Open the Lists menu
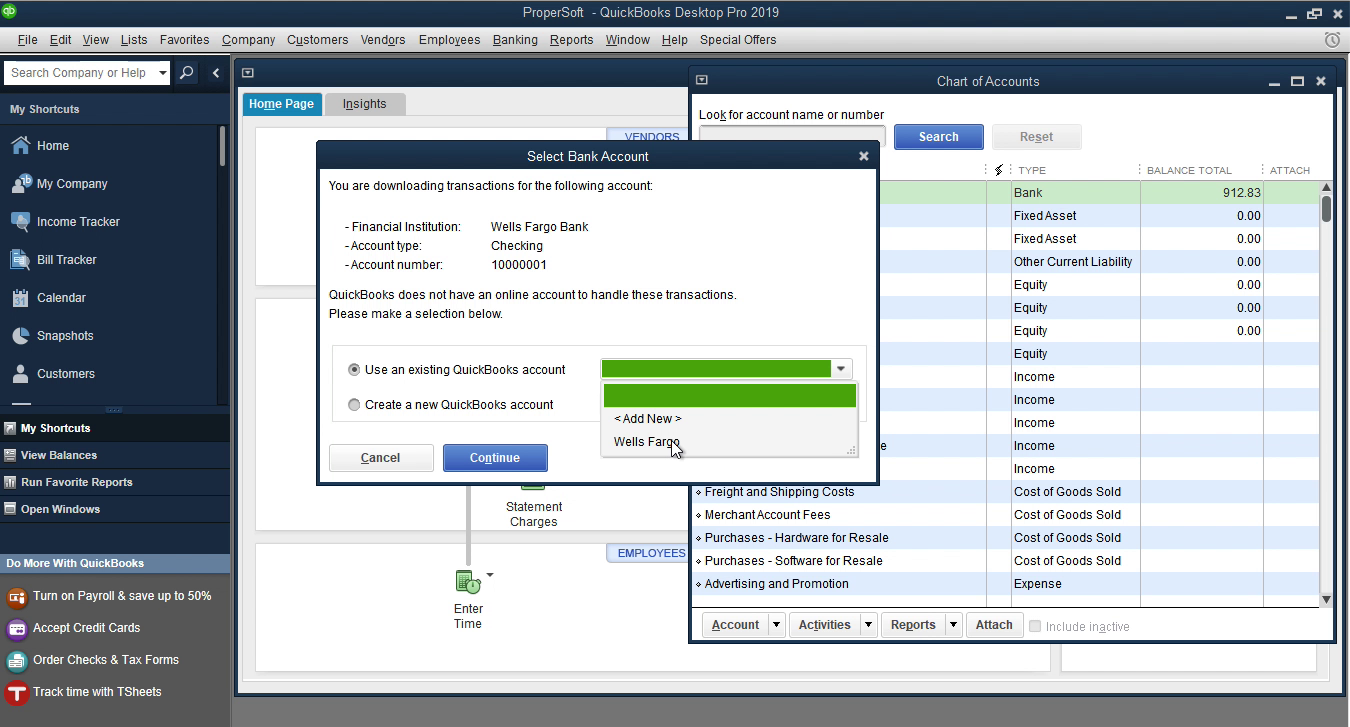 [x=133, y=40]
